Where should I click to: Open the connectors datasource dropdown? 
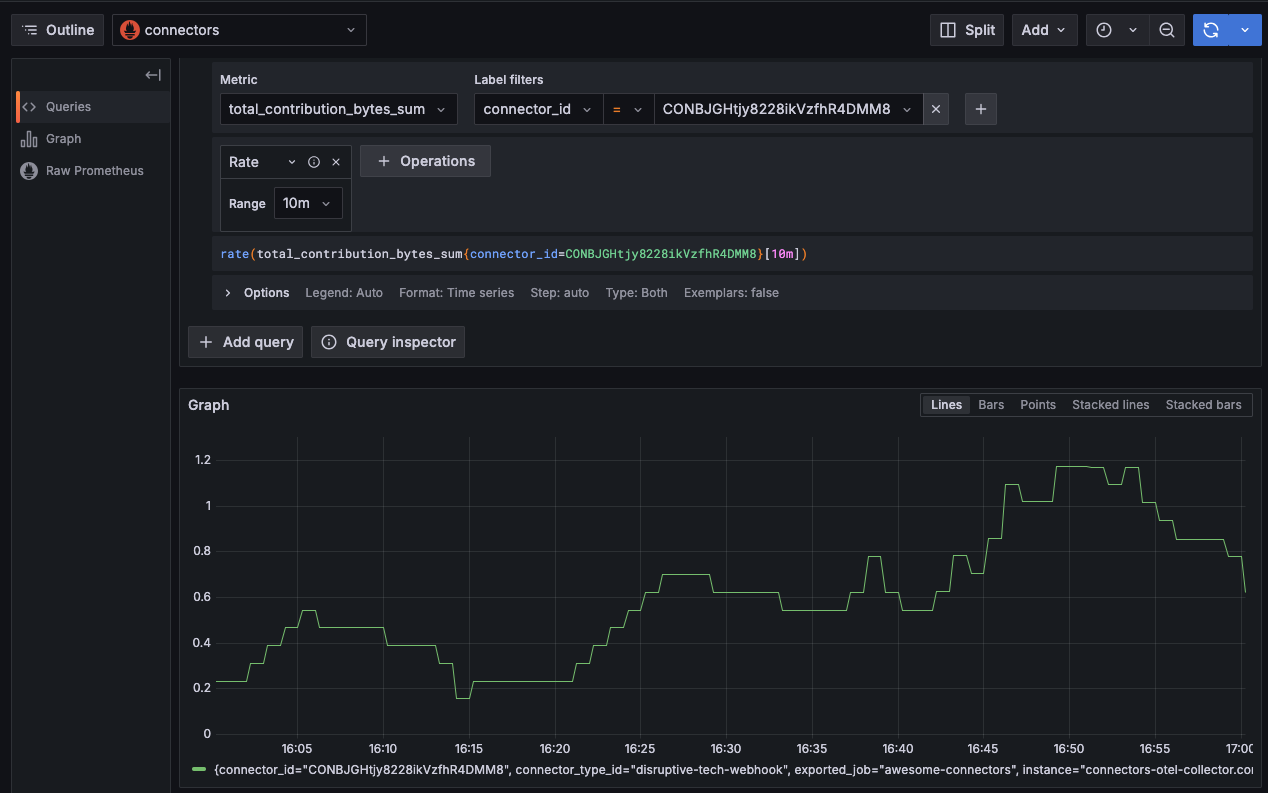point(239,30)
